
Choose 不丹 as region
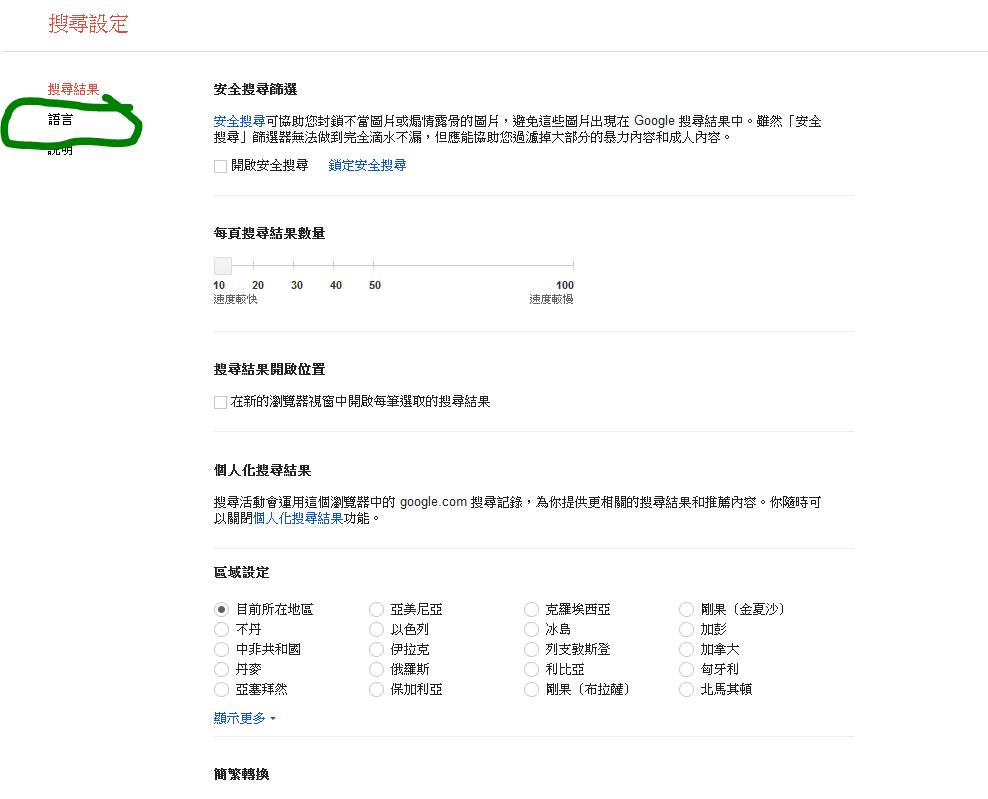(x=222, y=629)
